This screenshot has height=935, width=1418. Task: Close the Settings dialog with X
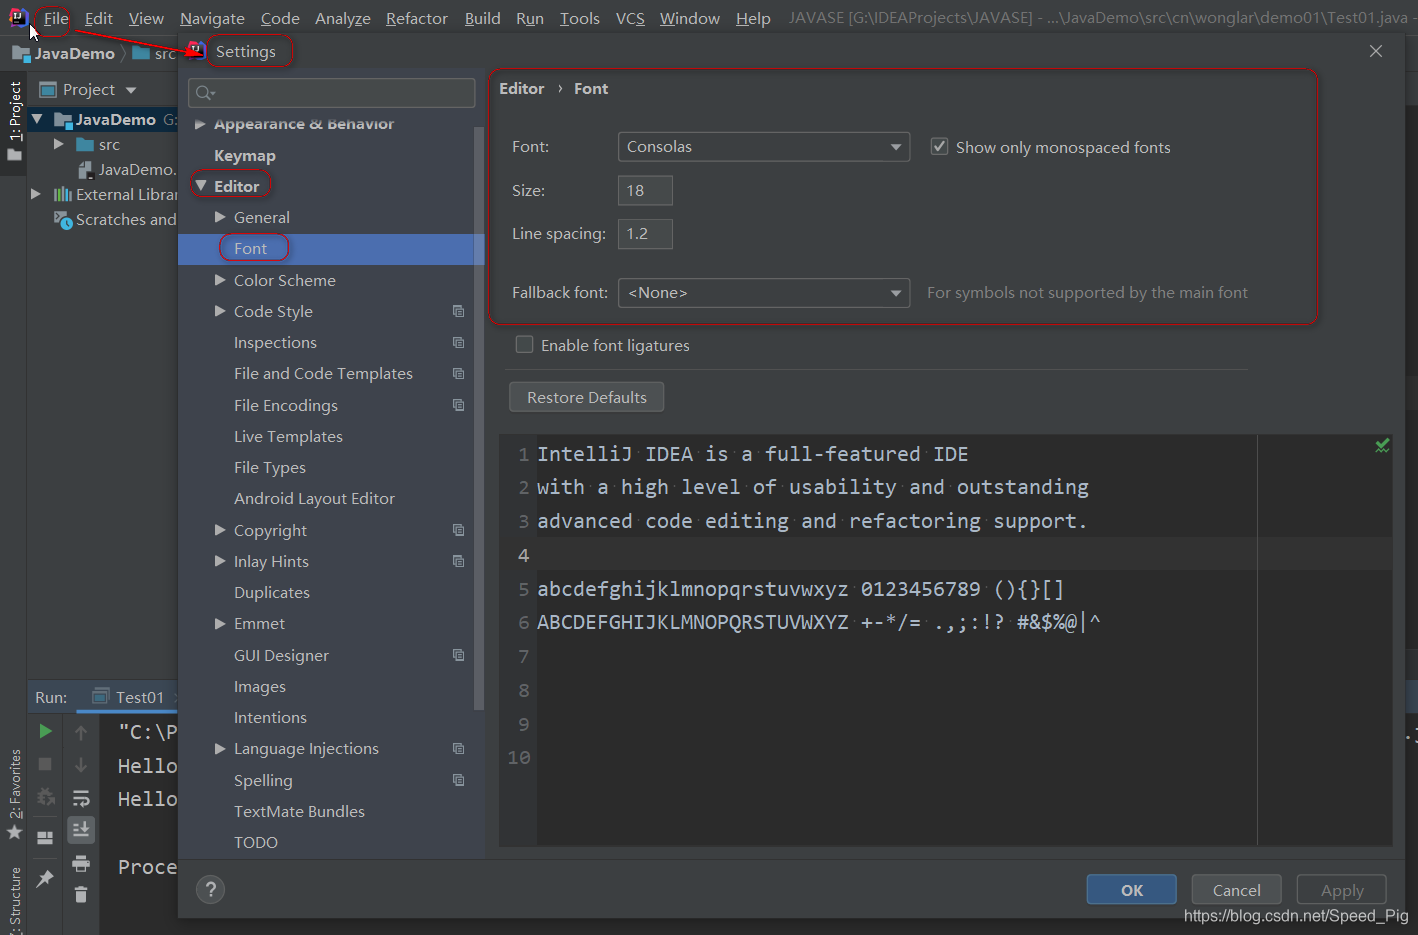click(1376, 51)
